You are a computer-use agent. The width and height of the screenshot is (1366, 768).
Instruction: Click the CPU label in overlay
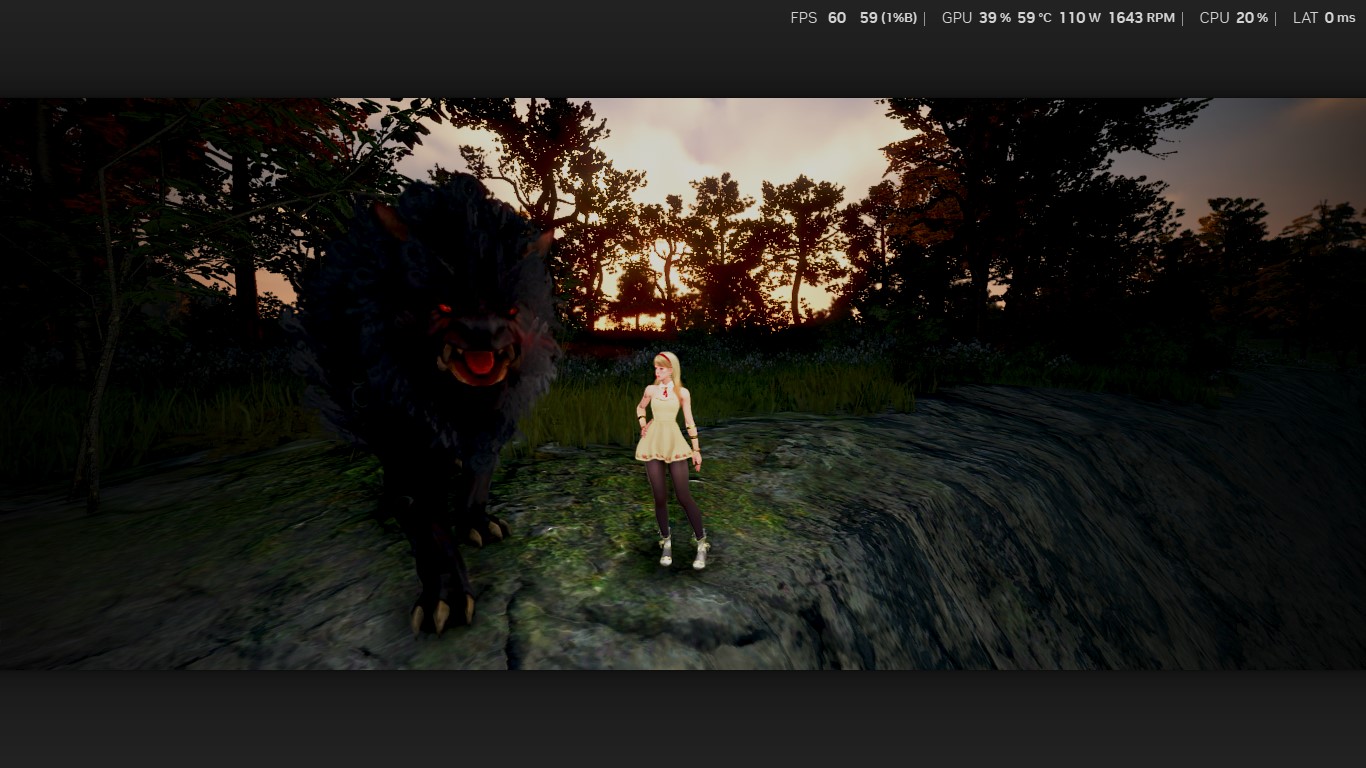coord(1214,18)
